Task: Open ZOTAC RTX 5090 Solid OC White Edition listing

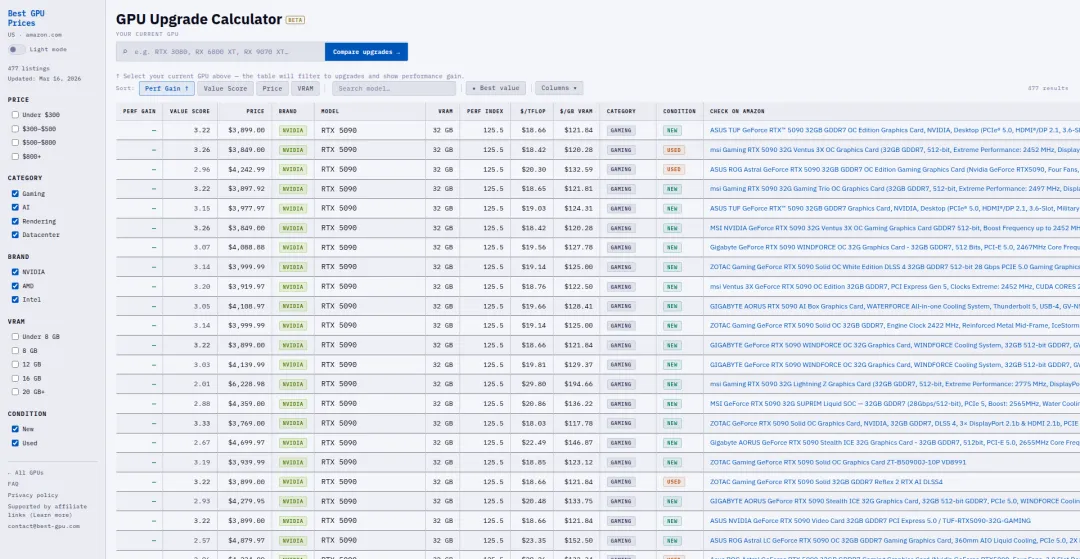Action: pyautogui.click(x=895, y=266)
